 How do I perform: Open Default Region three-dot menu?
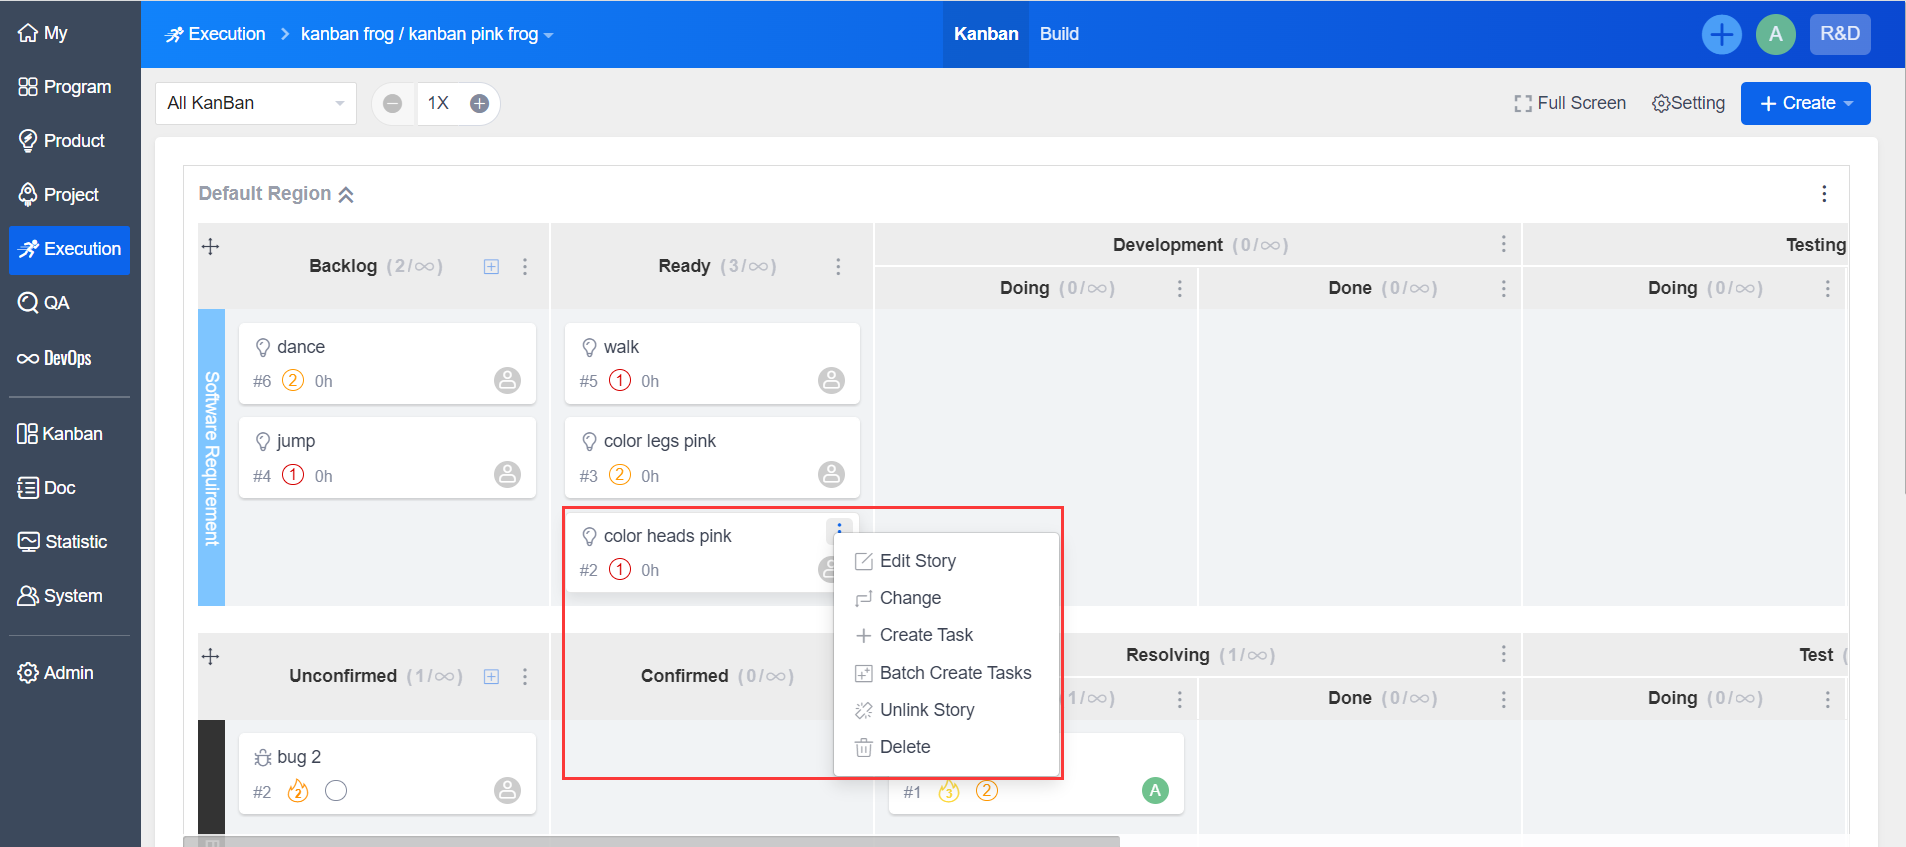(1824, 194)
